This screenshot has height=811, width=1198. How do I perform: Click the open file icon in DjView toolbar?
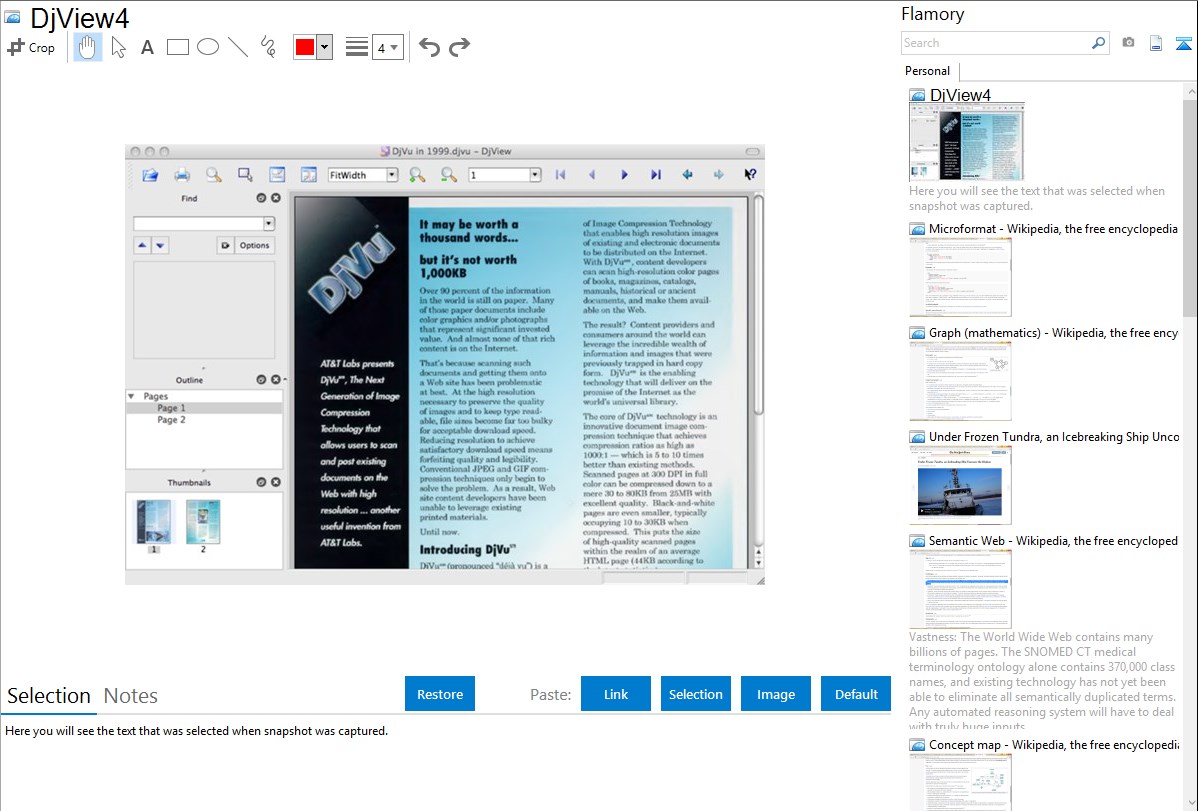[150, 175]
